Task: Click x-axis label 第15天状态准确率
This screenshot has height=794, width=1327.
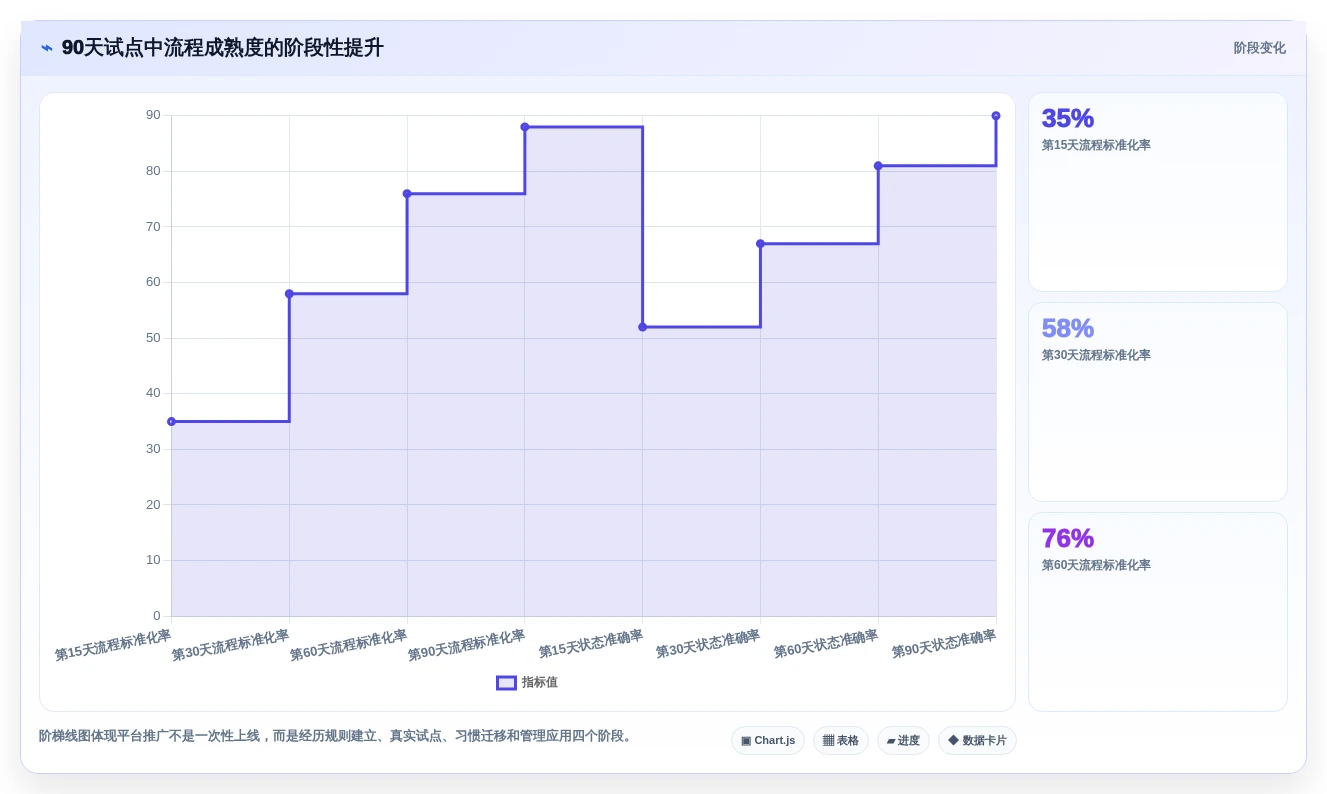Action: pos(591,644)
